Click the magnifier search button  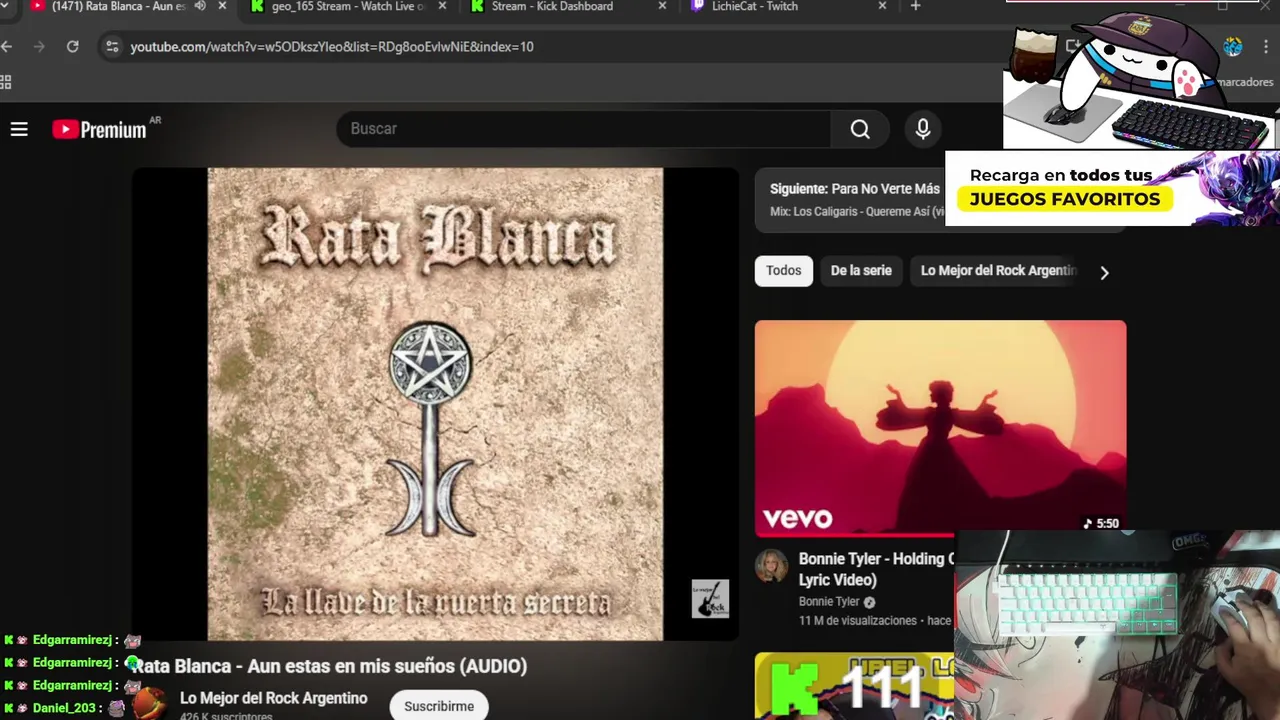(860, 129)
